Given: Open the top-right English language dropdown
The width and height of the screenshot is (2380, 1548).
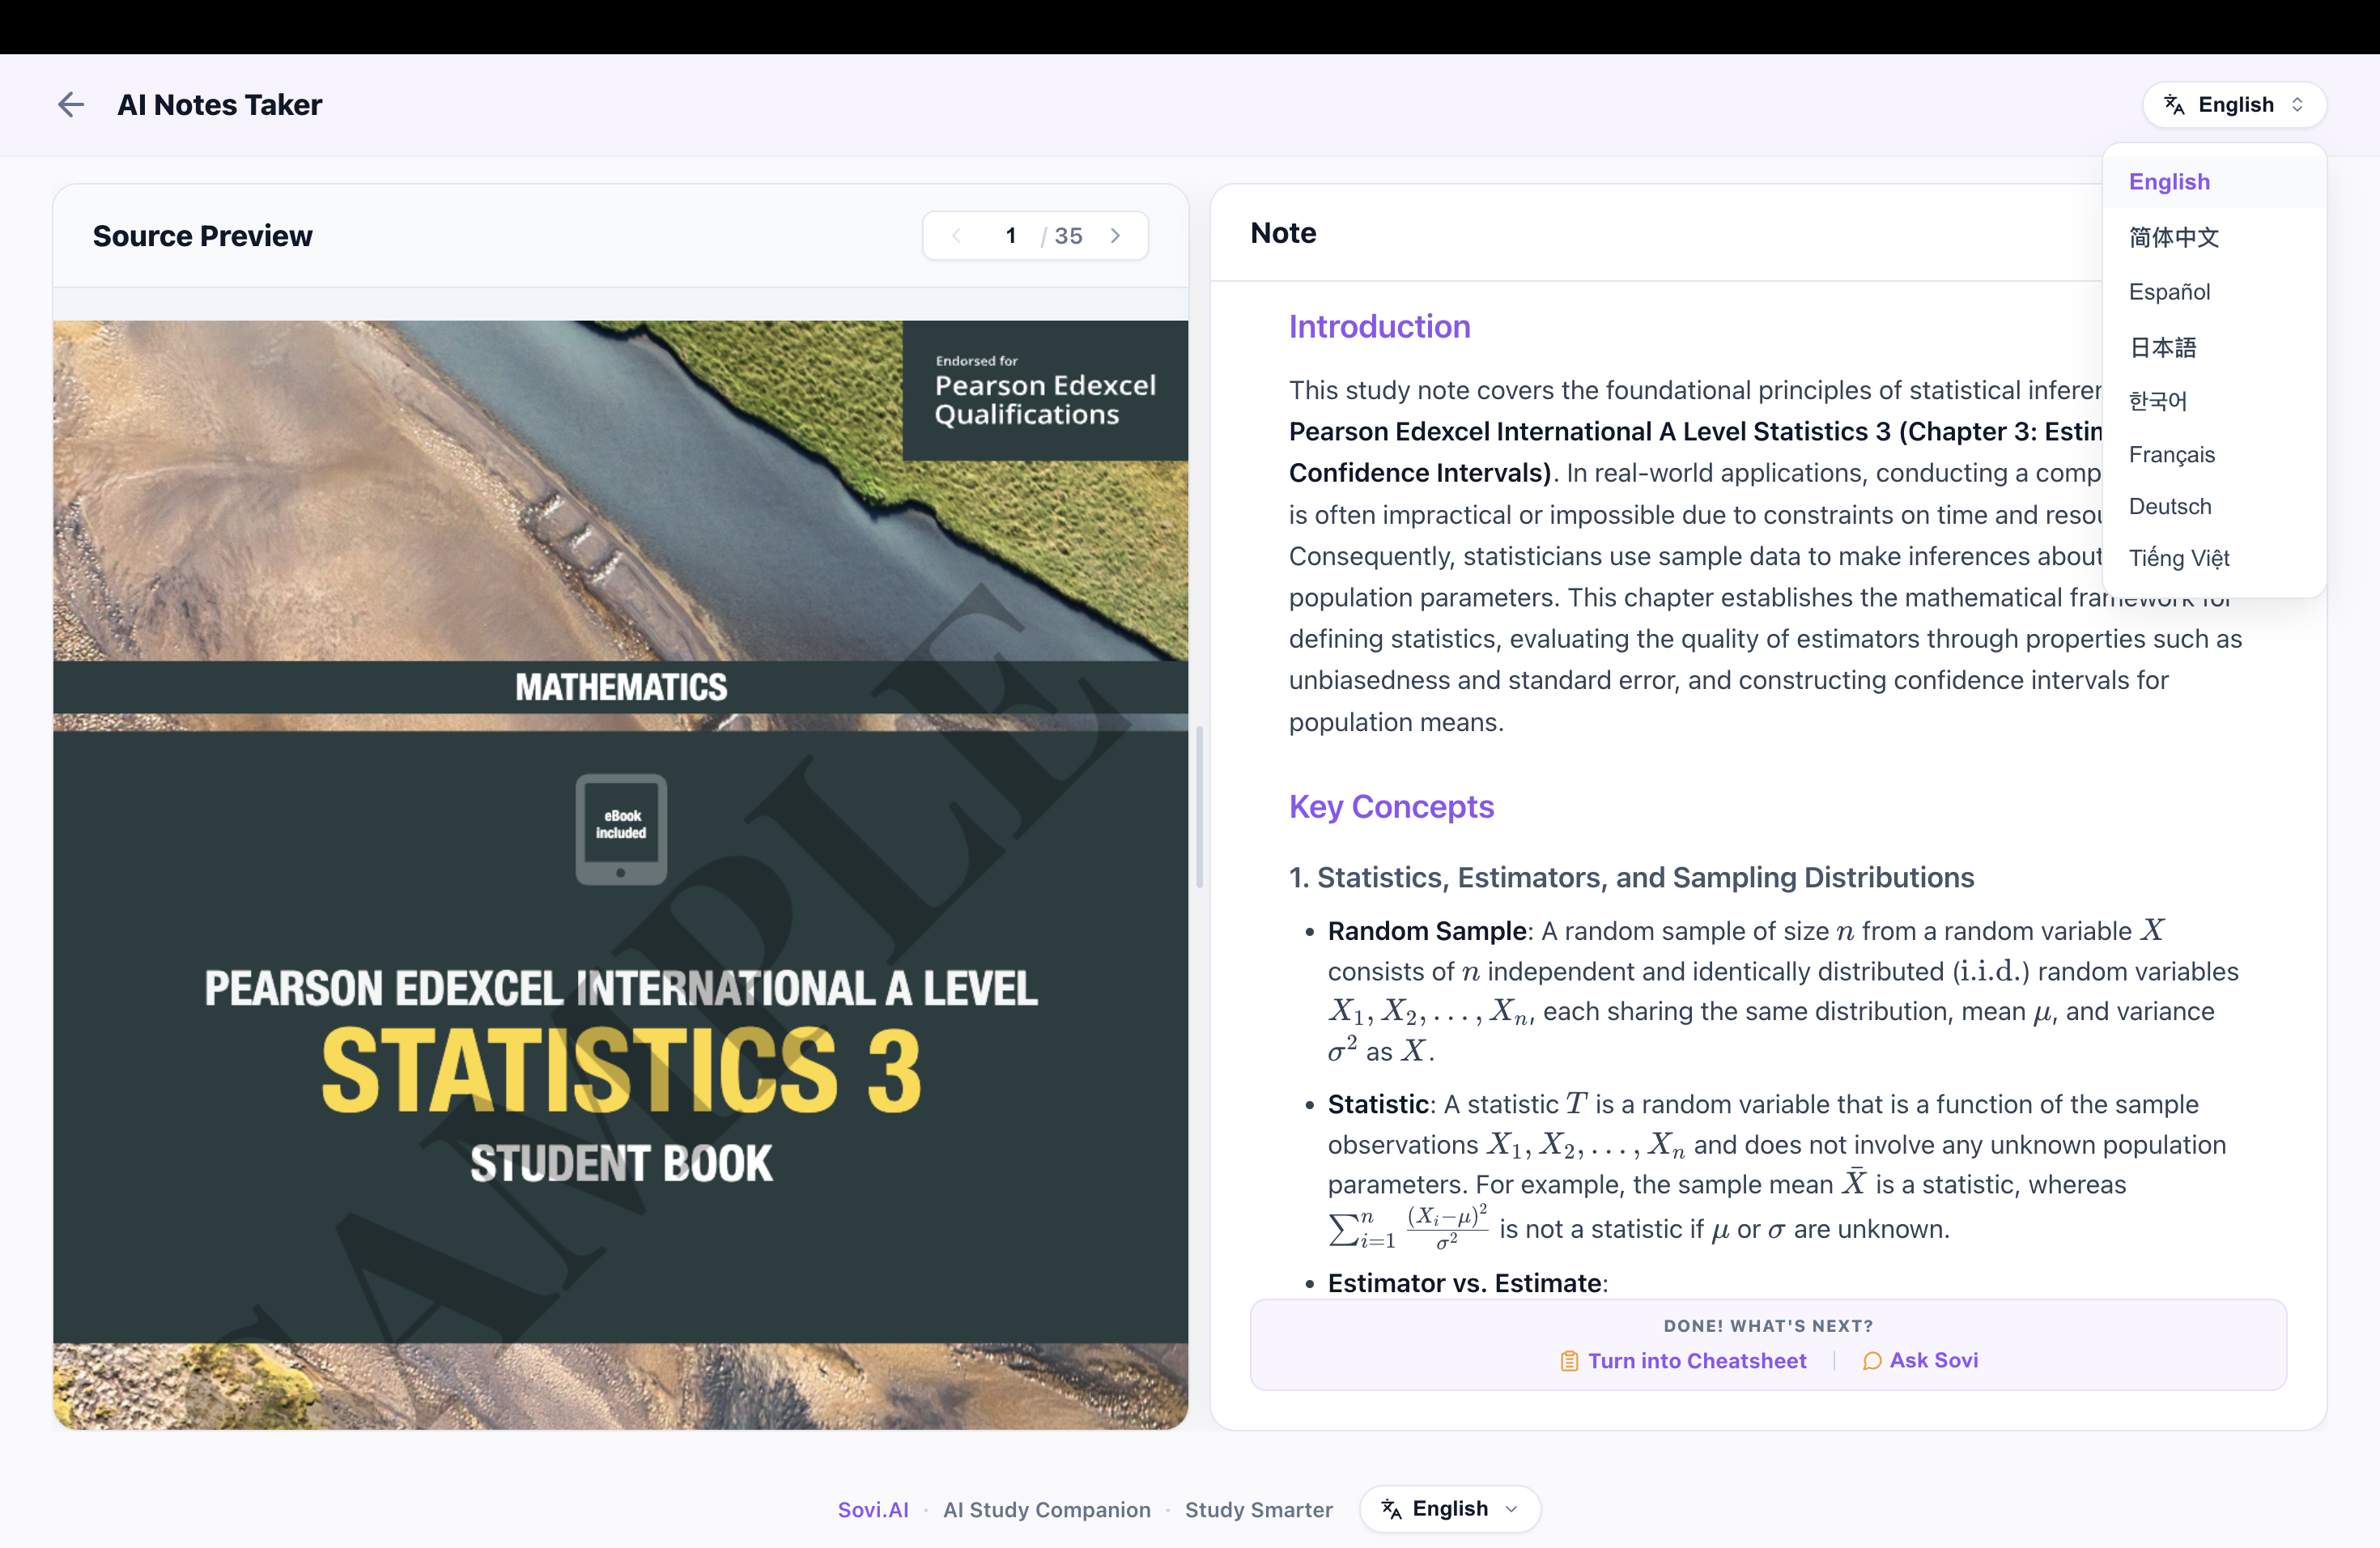Looking at the screenshot, I should [2234, 104].
